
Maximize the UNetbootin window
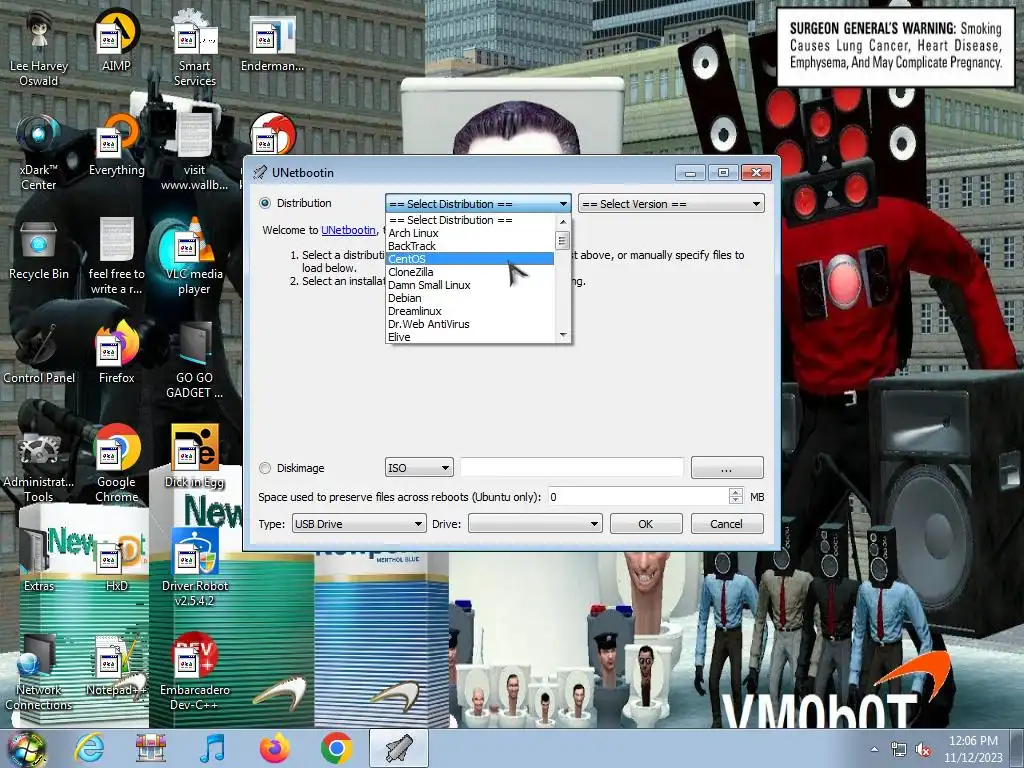point(723,173)
